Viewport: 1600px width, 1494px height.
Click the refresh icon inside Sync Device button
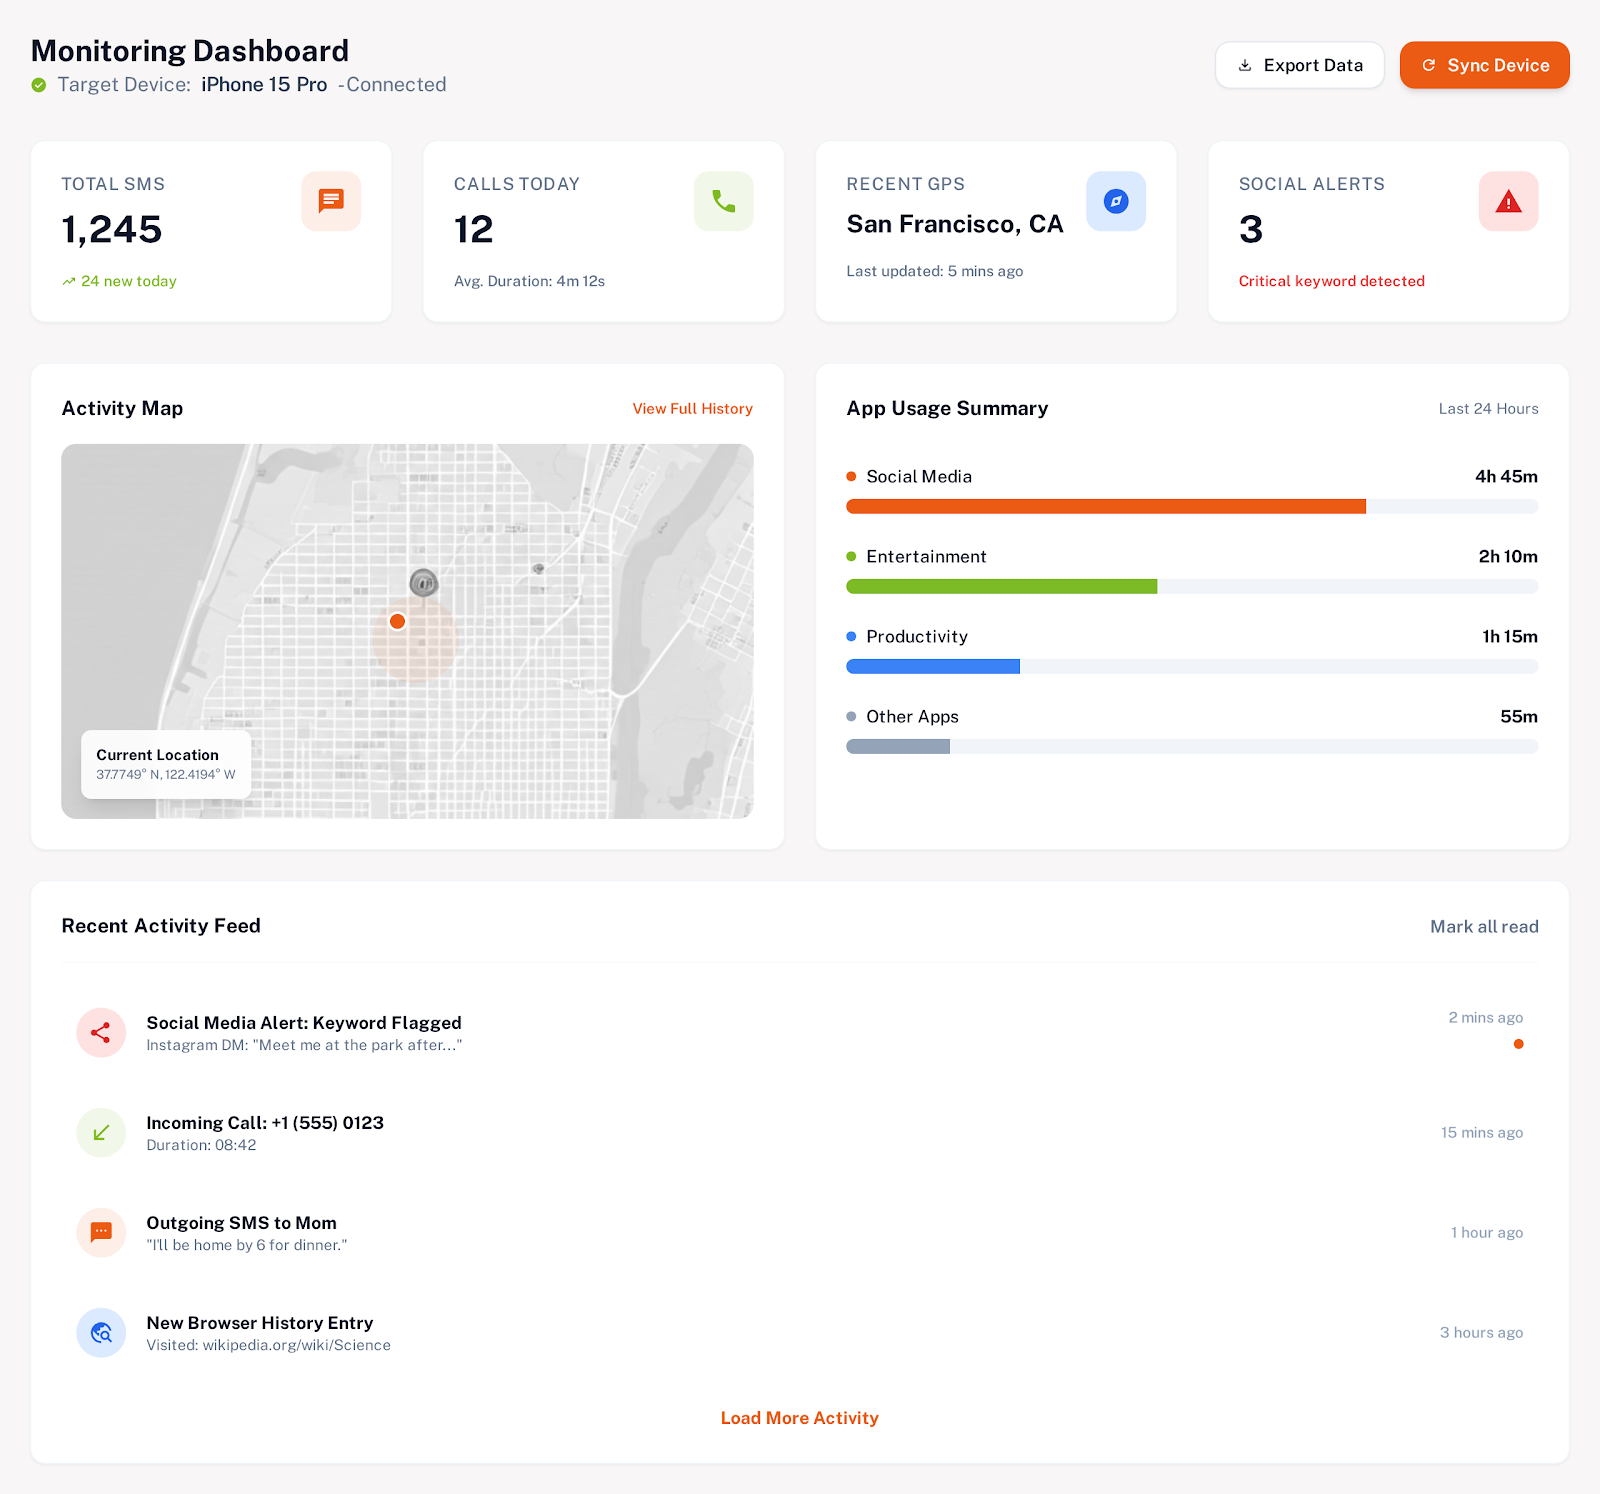point(1428,65)
